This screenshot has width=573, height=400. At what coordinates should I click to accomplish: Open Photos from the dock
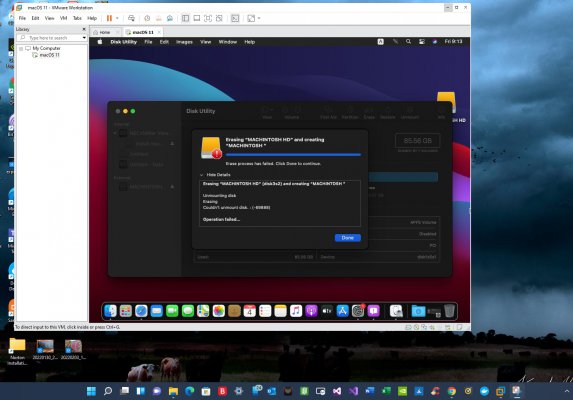pos(219,311)
